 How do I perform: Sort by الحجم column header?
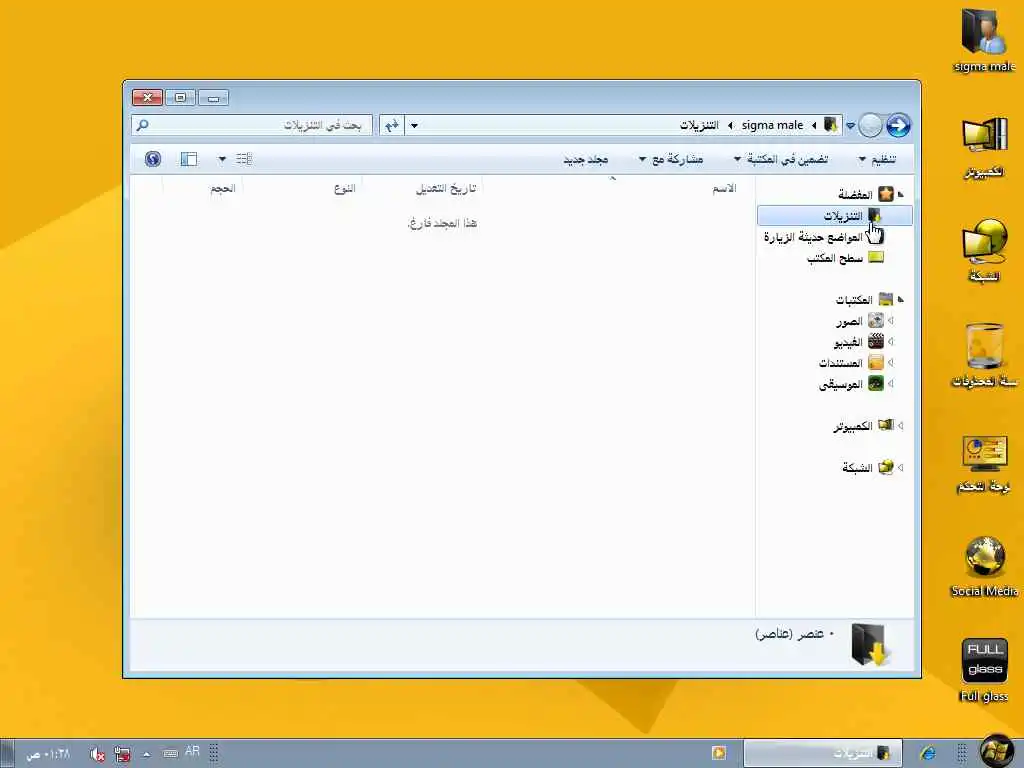[222, 188]
